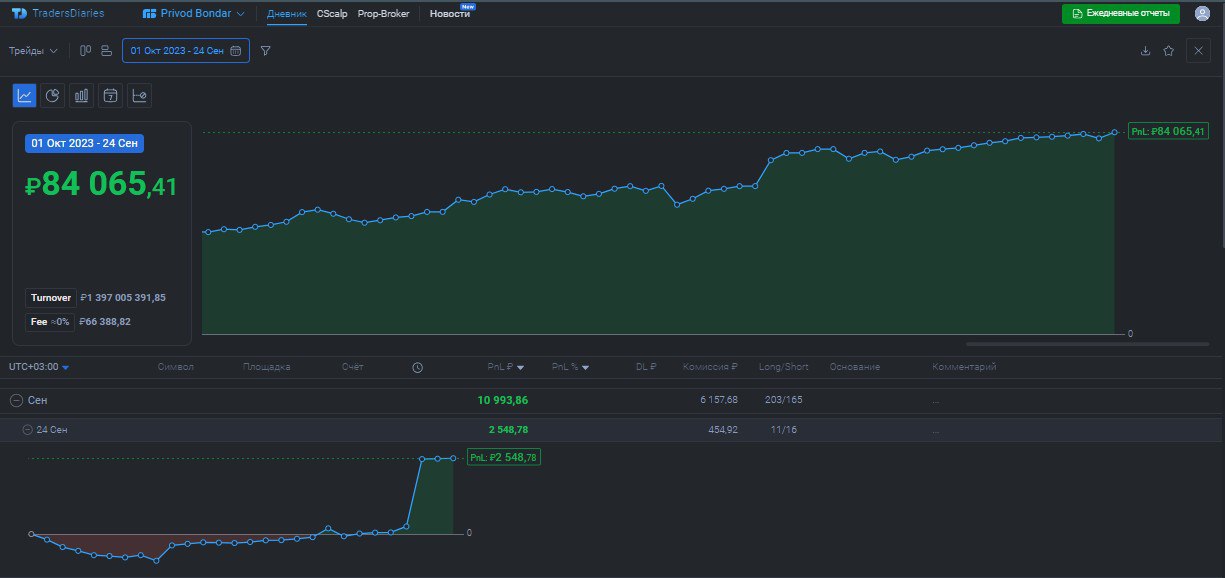Open the user profile avatar
The image size is (1225, 578).
point(1202,14)
